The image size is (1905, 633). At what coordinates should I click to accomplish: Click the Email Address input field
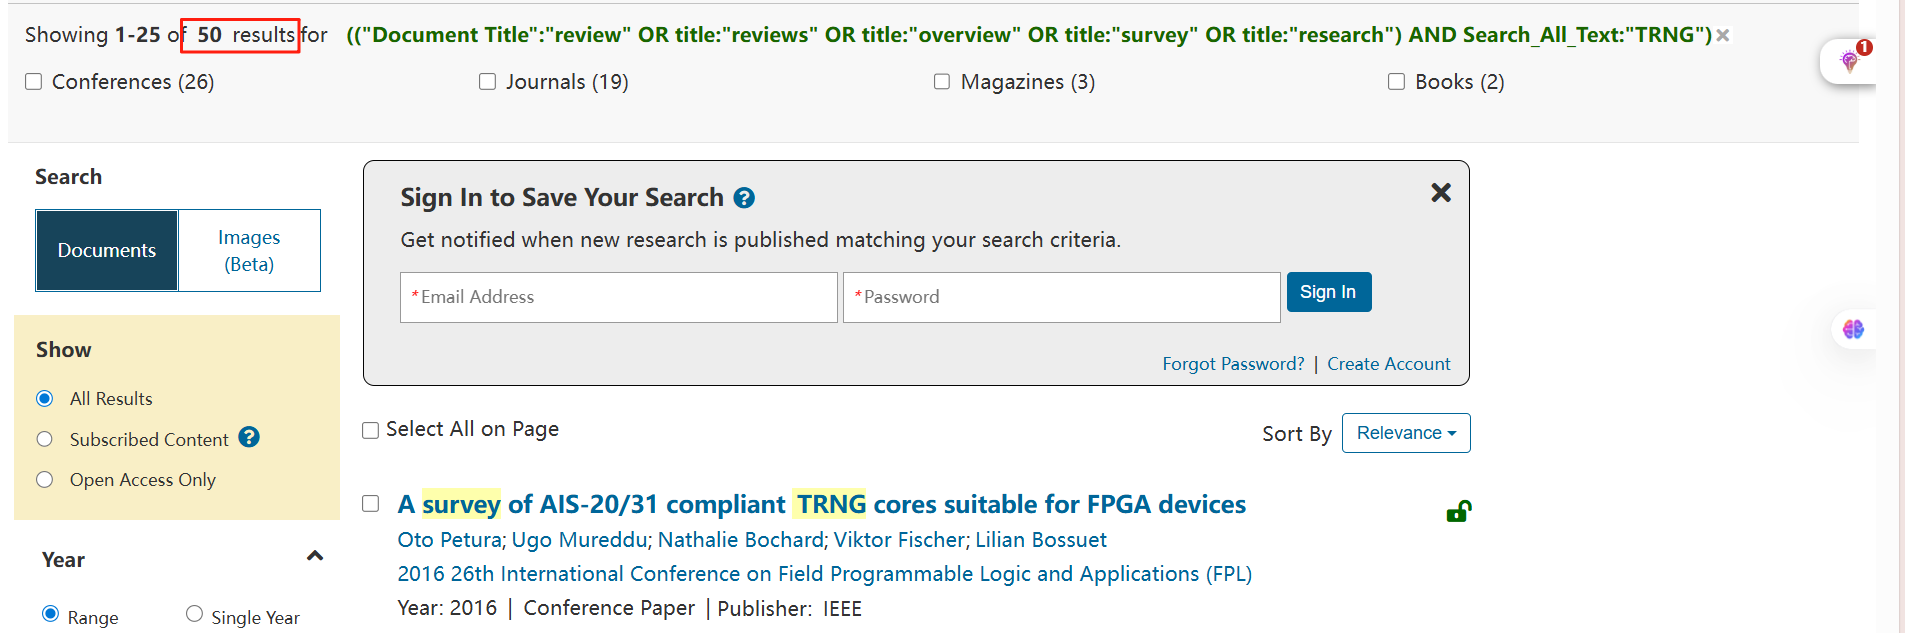click(619, 297)
